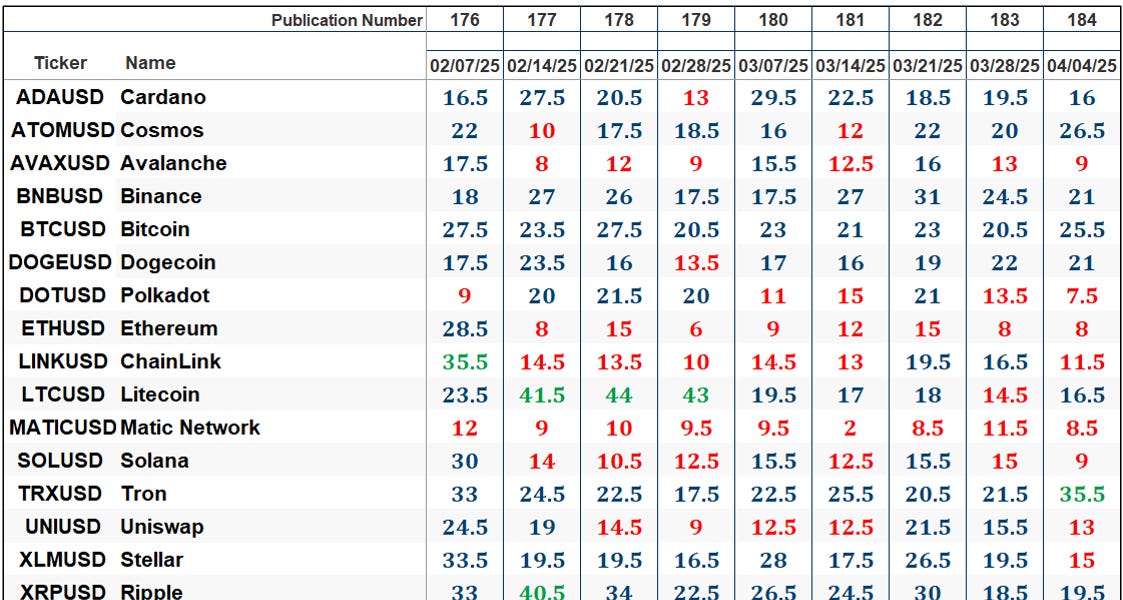Viewport: 1123px width, 600px height.
Task: Click ChainLink 19.5 value
Action: (x=927, y=362)
